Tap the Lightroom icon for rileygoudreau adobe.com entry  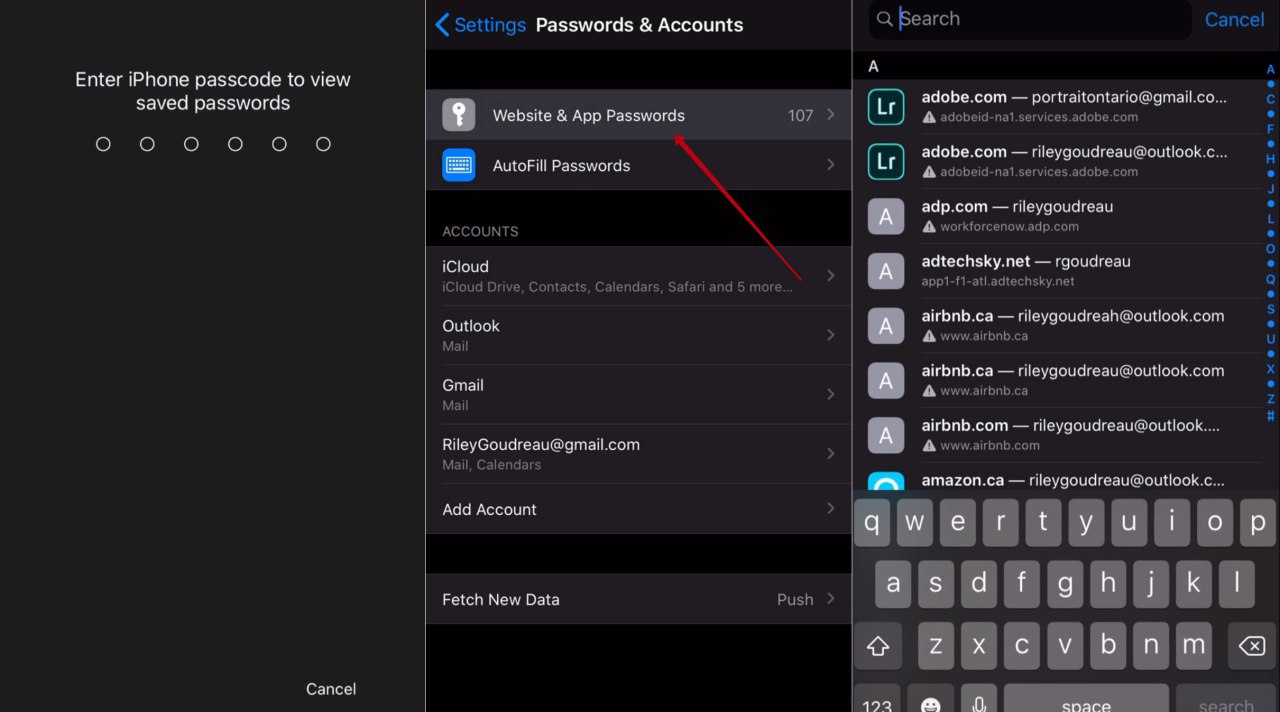coord(886,161)
